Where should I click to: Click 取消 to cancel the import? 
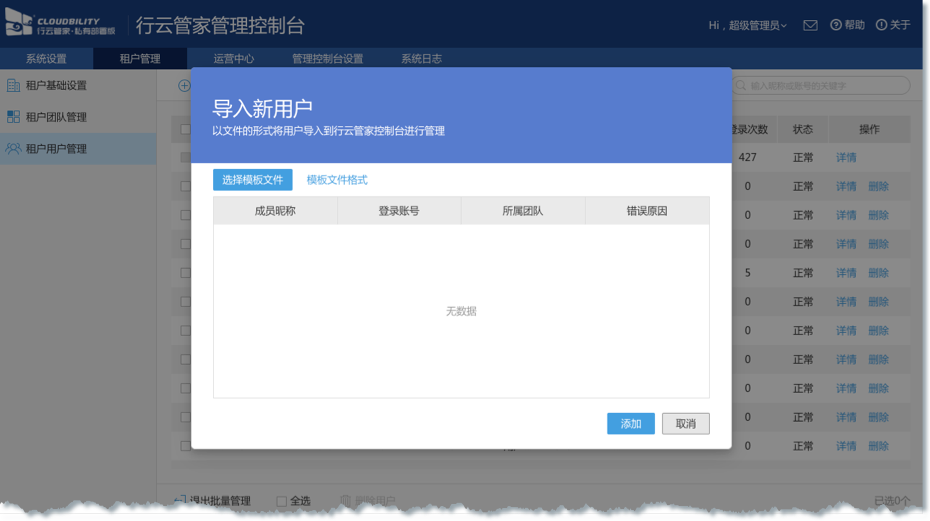tap(685, 424)
